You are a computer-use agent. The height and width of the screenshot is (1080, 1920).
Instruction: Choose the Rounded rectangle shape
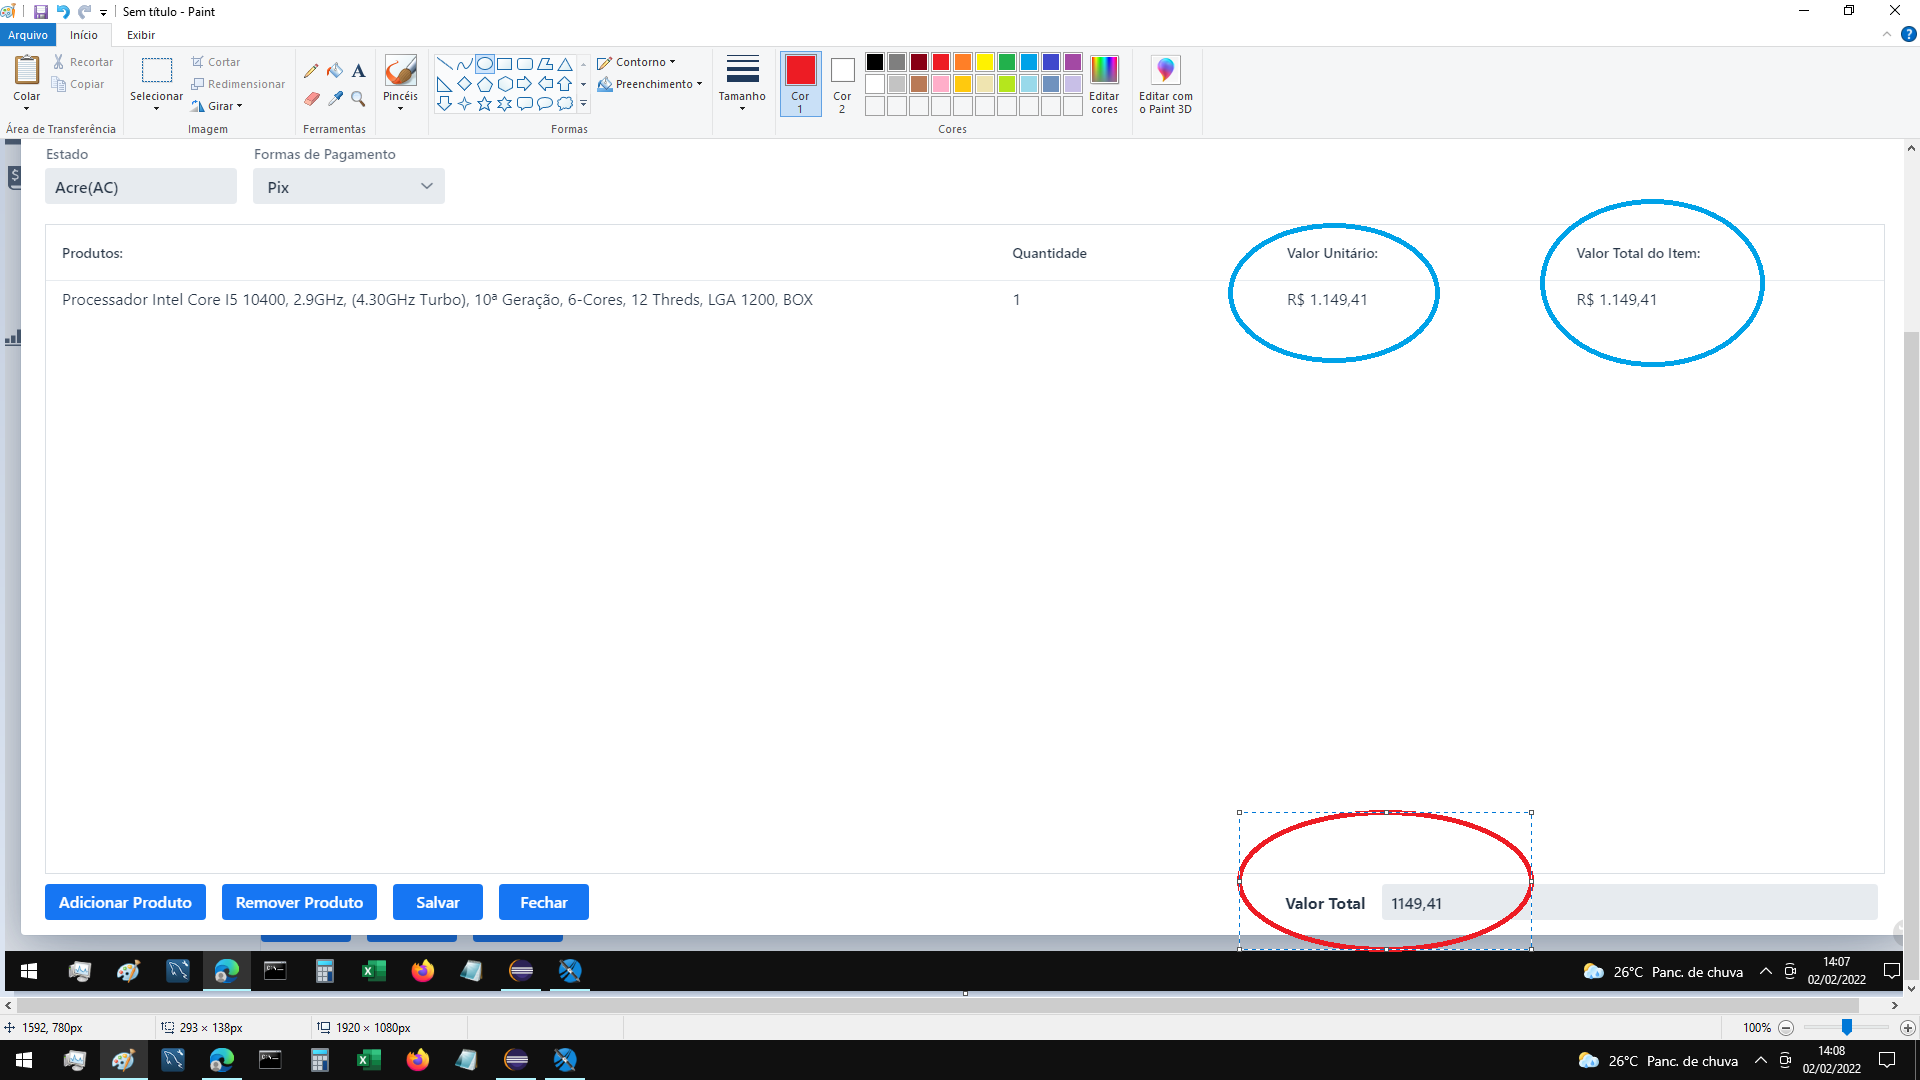point(524,64)
